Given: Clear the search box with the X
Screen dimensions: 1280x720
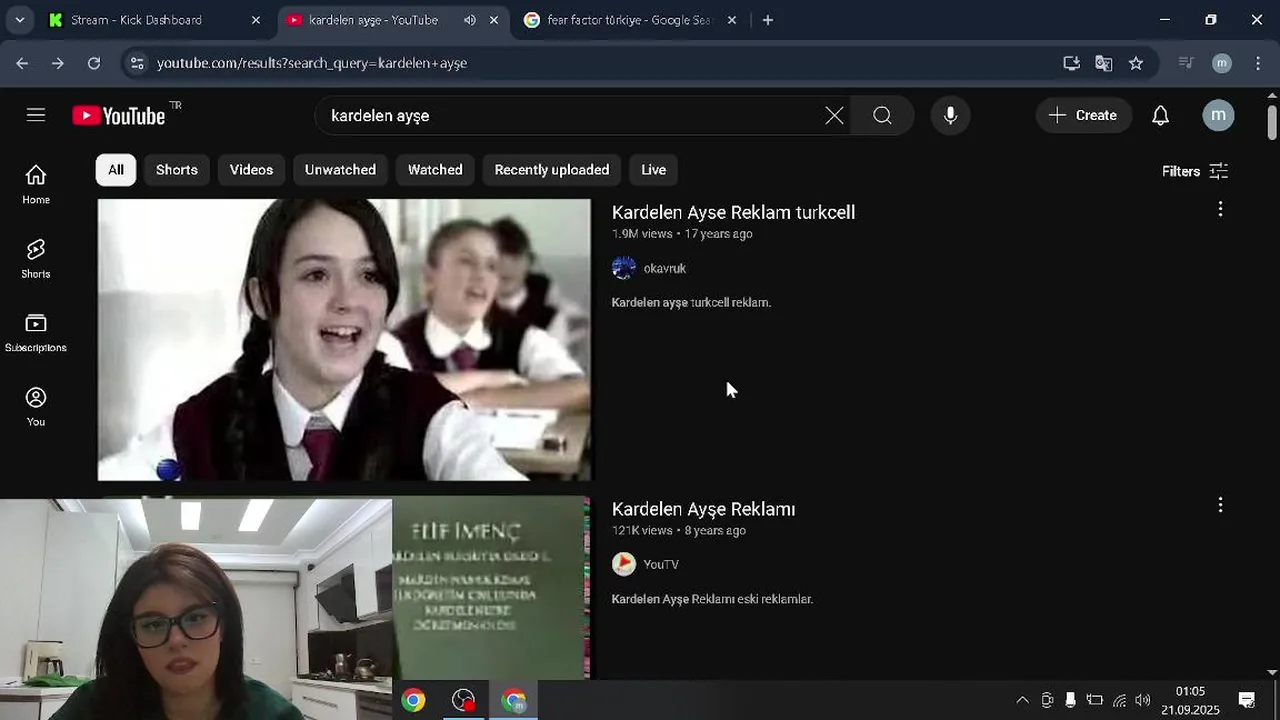Looking at the screenshot, I should point(834,116).
